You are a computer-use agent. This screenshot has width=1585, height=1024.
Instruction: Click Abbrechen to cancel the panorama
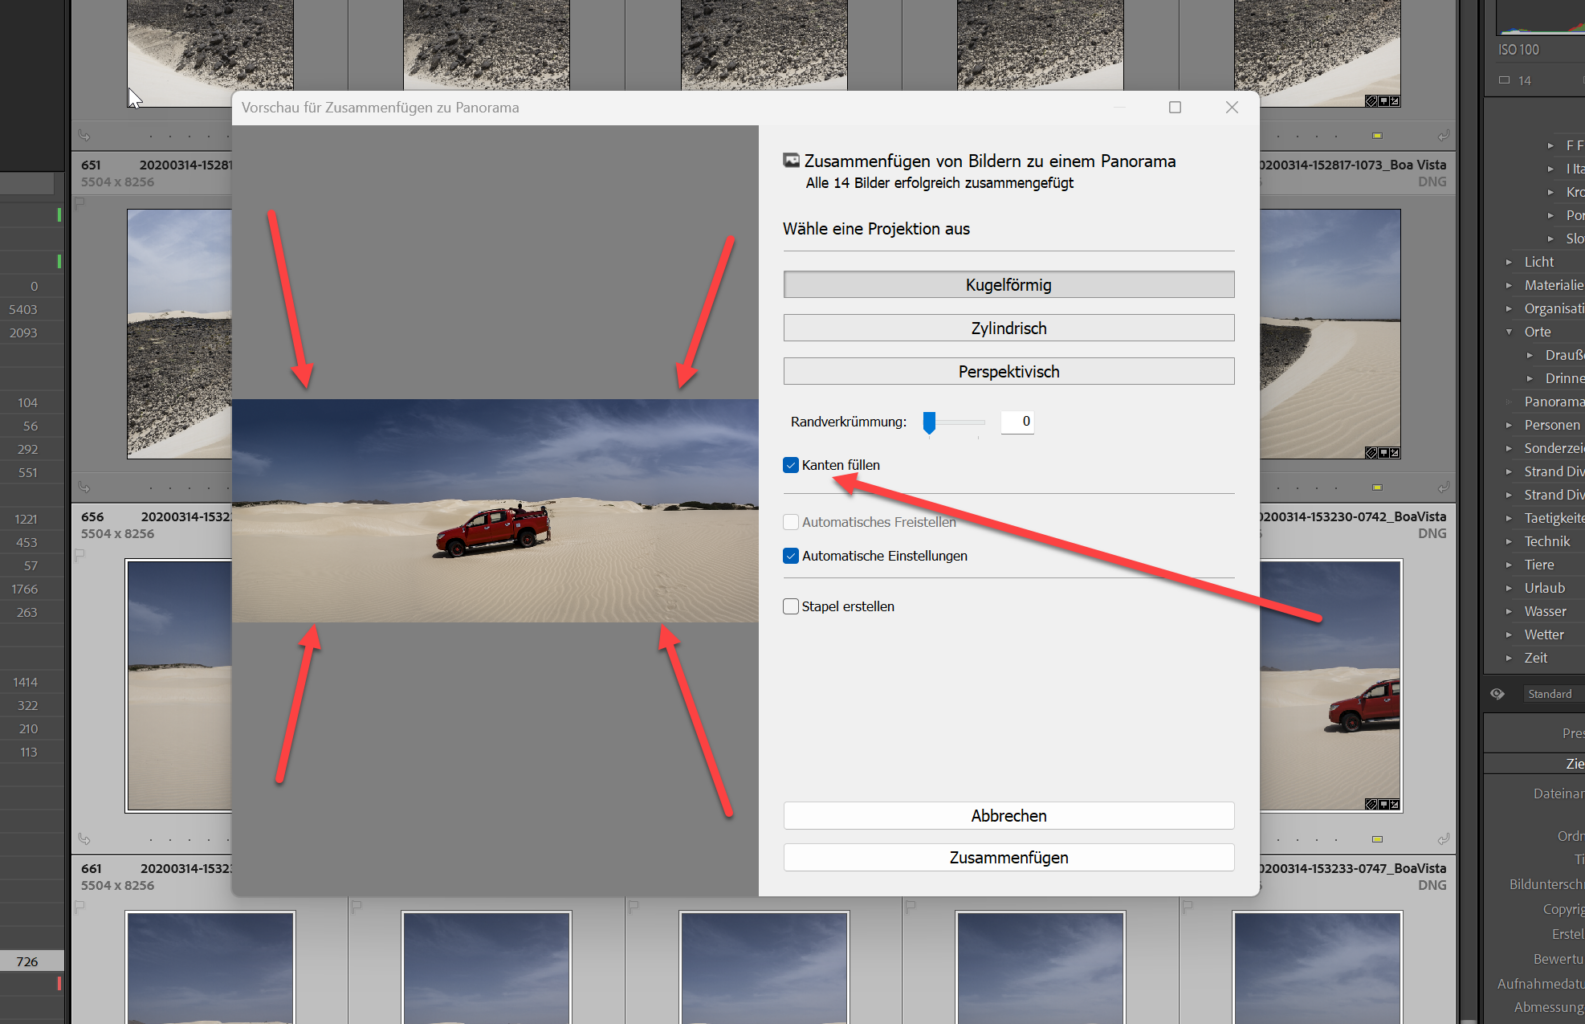(x=1008, y=816)
